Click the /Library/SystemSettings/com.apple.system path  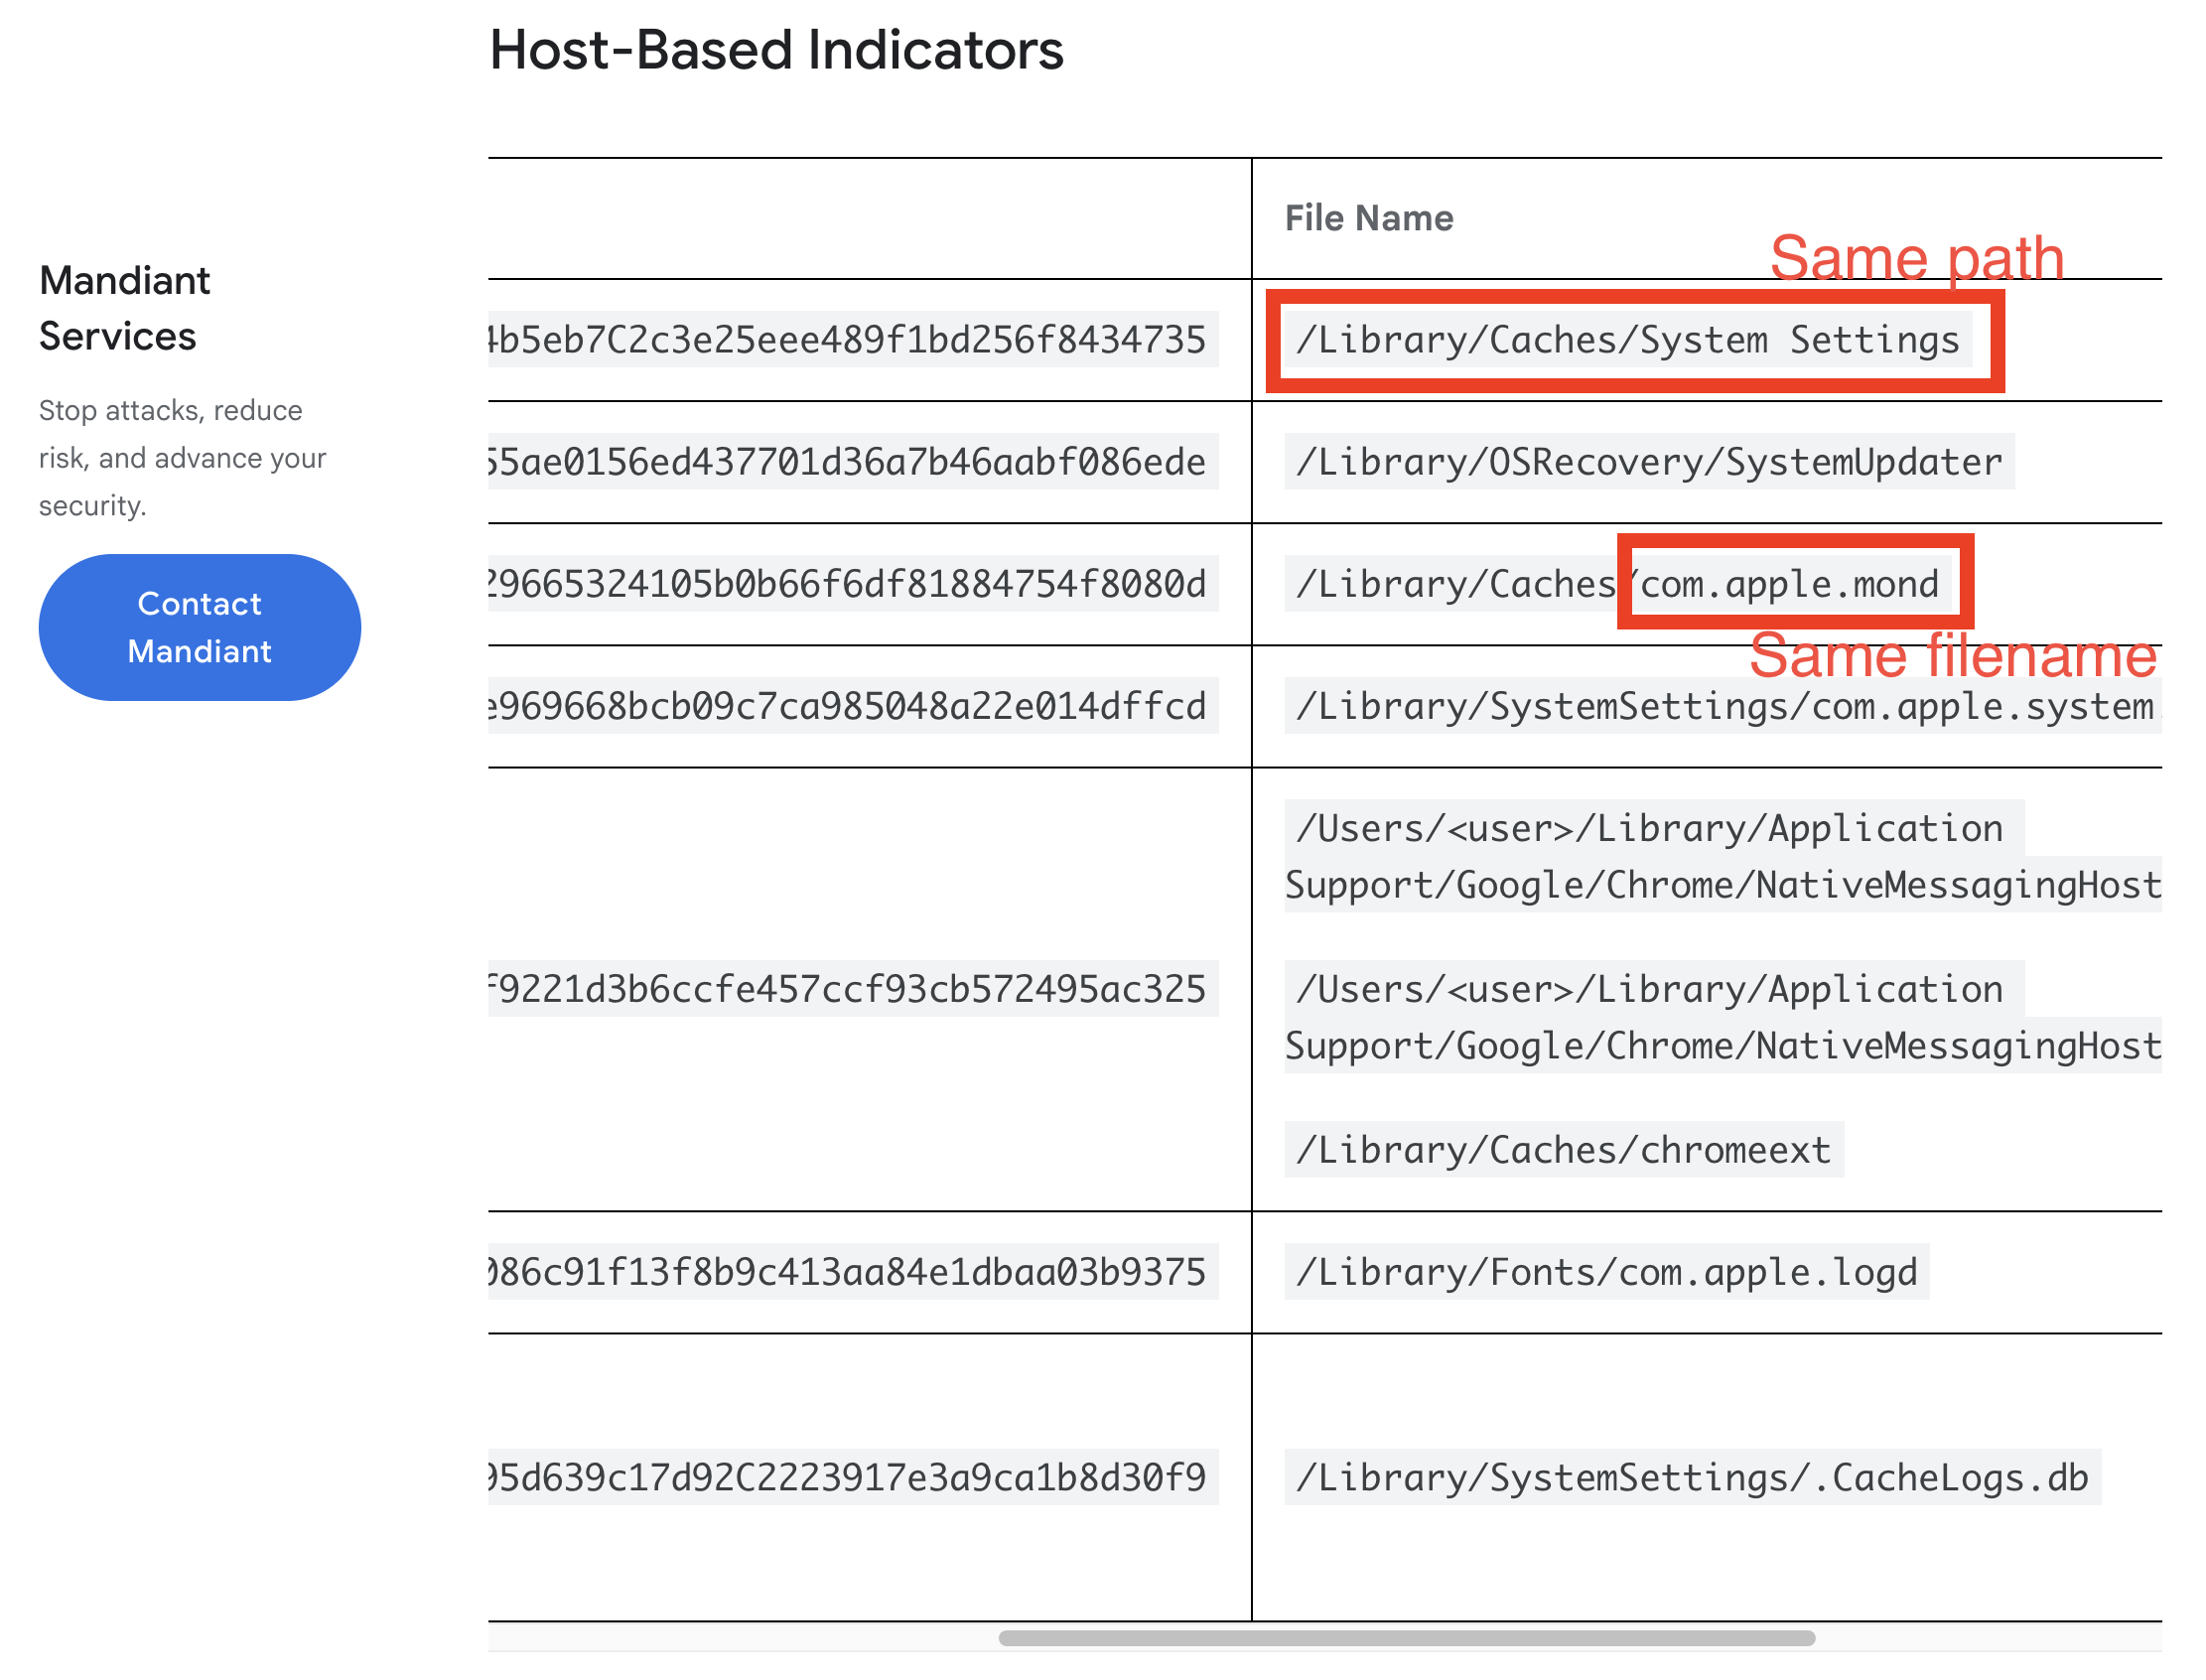1722,706
